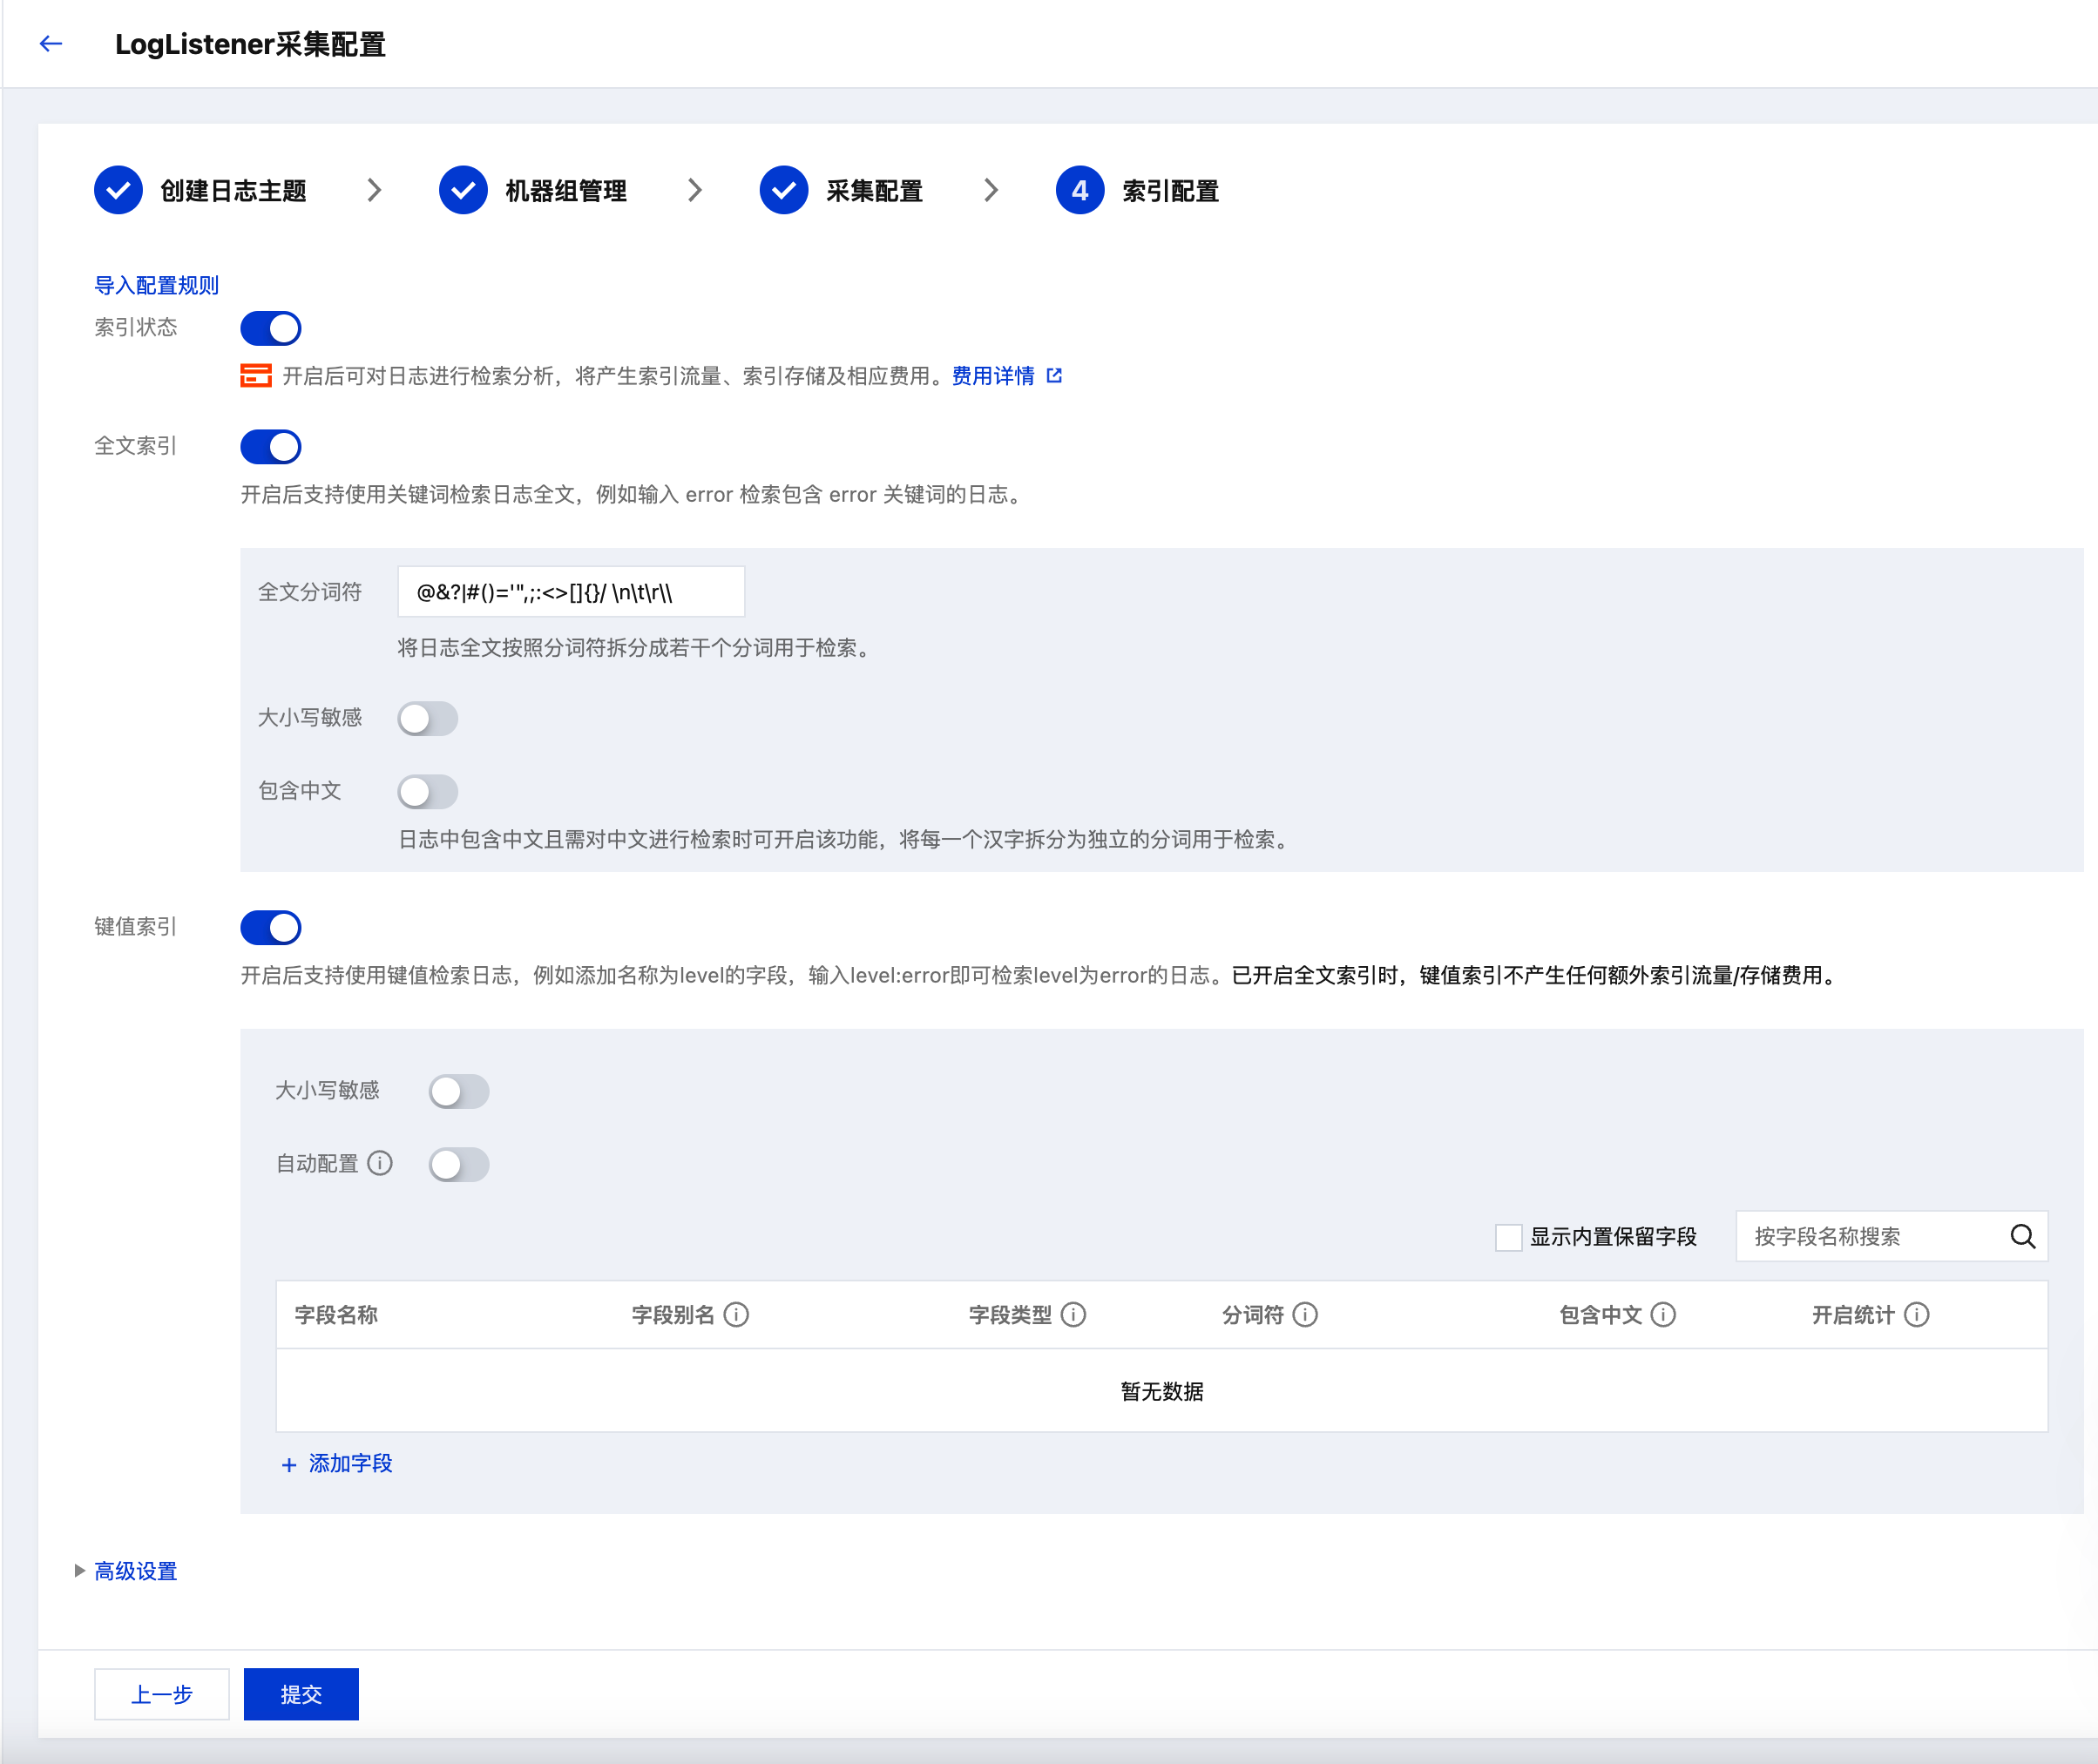Click the step 4 索引配置 number icon
The height and width of the screenshot is (1764, 2098).
point(1080,190)
